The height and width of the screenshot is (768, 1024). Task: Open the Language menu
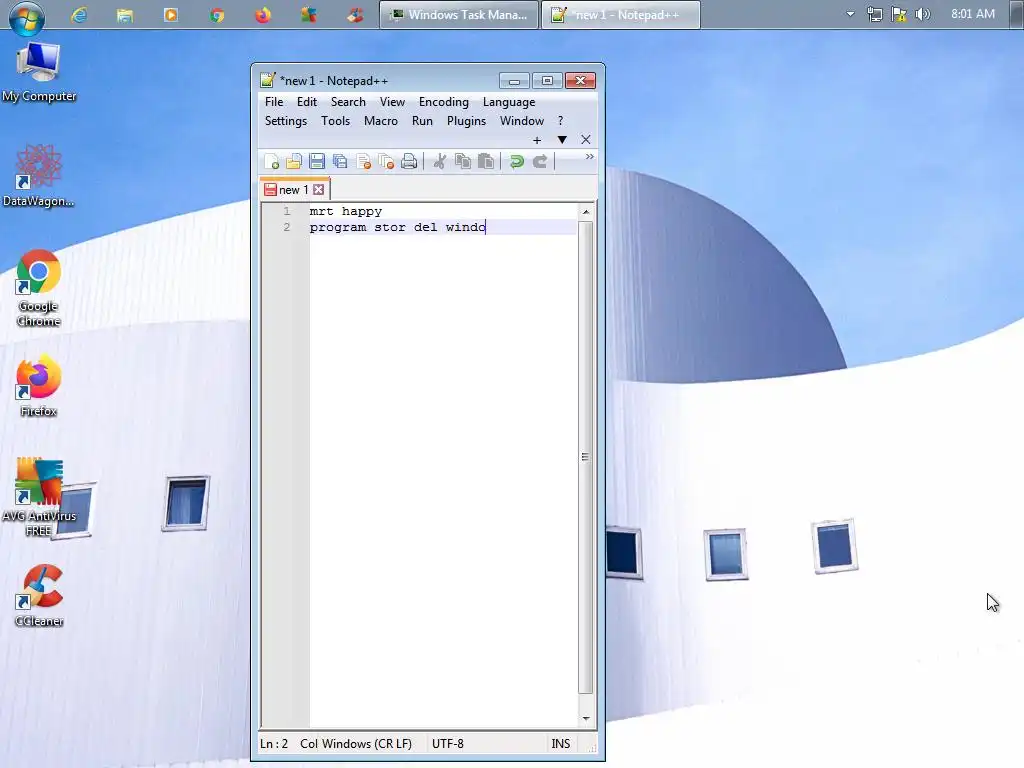click(509, 102)
